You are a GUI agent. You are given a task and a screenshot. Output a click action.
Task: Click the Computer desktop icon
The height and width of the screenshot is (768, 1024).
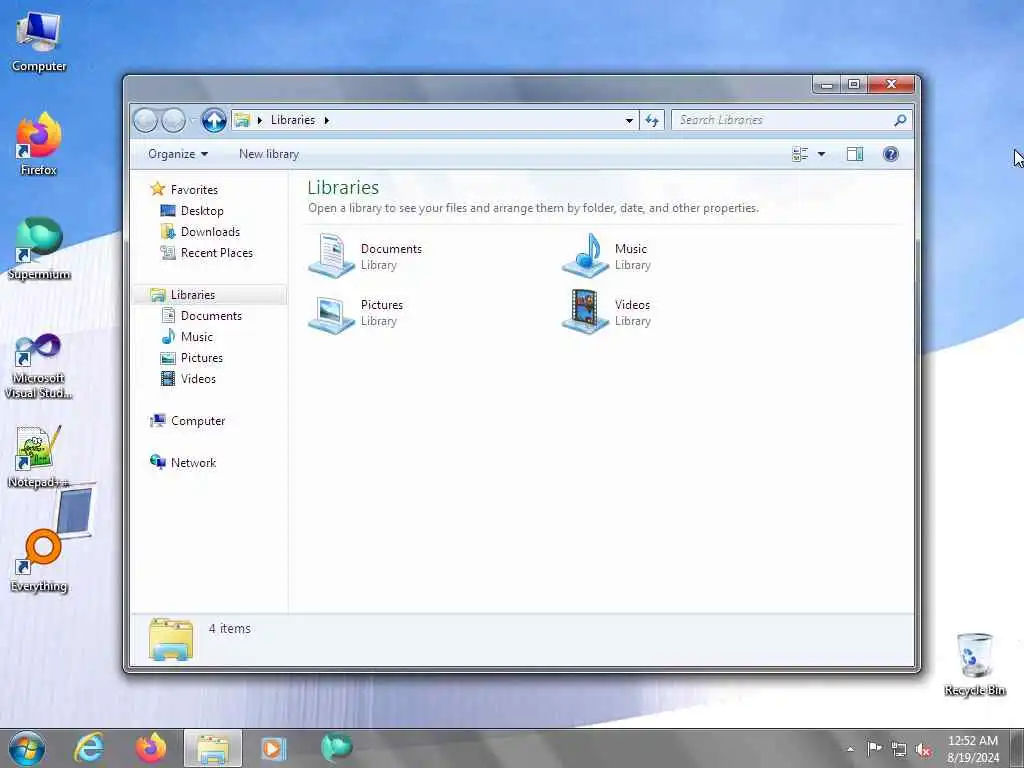tap(39, 40)
